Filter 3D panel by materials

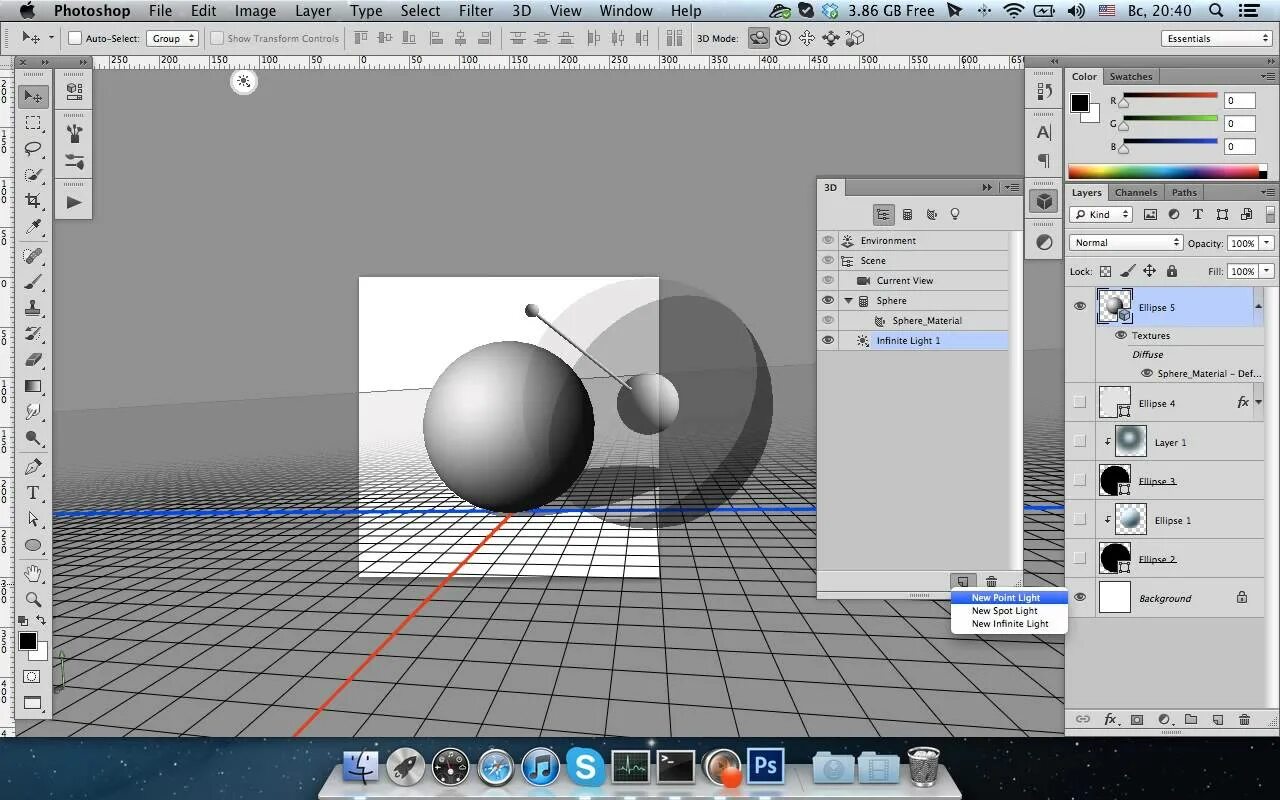click(931, 214)
